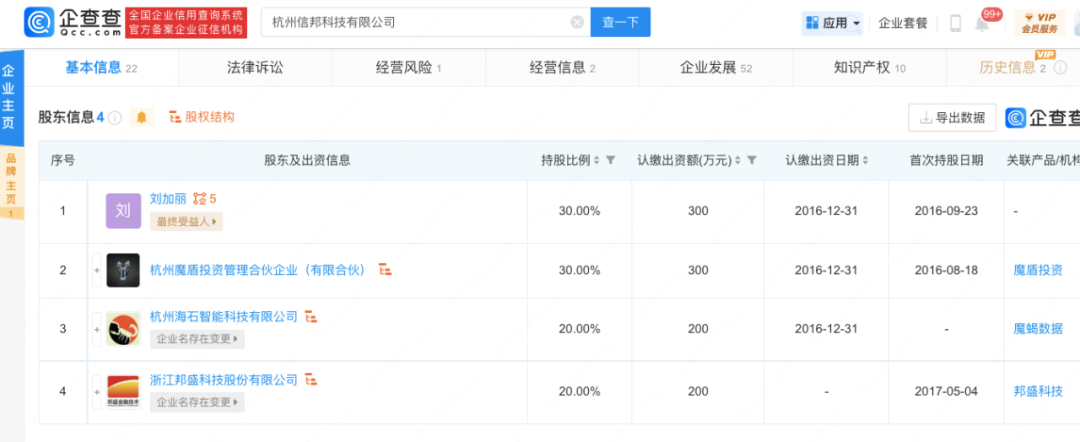Click the VIP 会员服务 badge icon
This screenshot has width=1080, height=442.
1039,22
